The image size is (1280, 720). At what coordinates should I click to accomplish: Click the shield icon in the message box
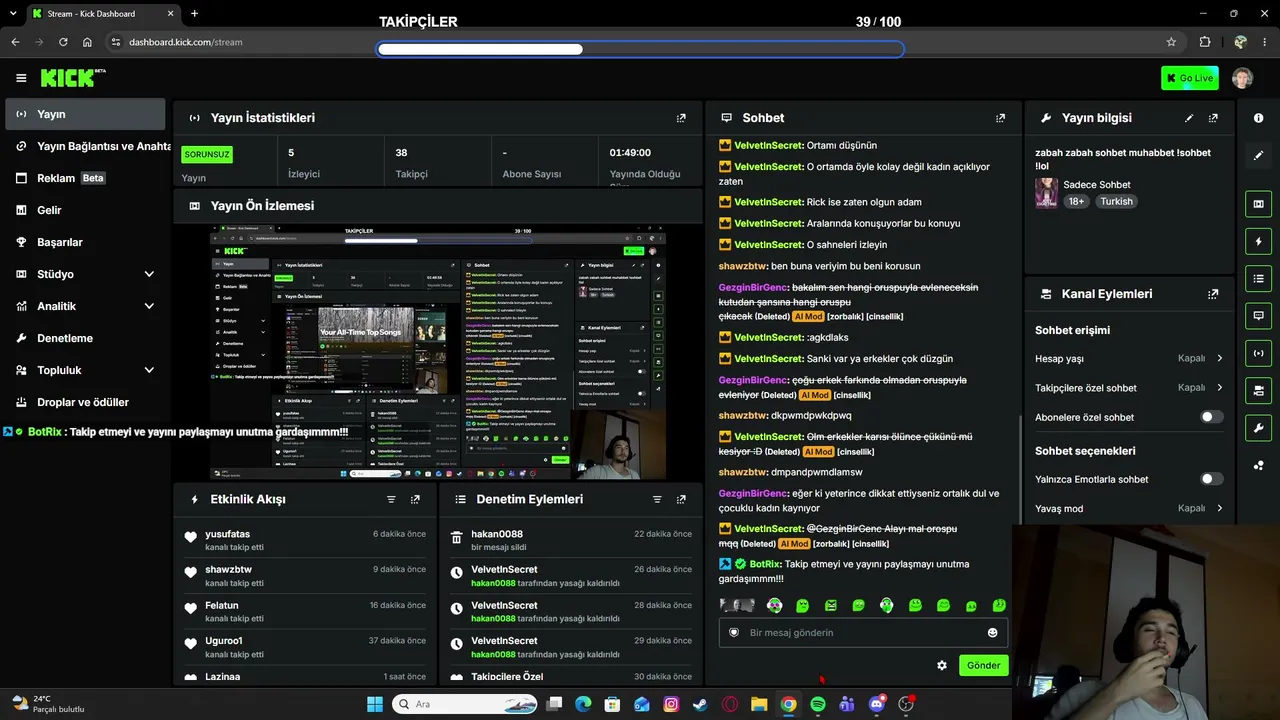coord(734,632)
